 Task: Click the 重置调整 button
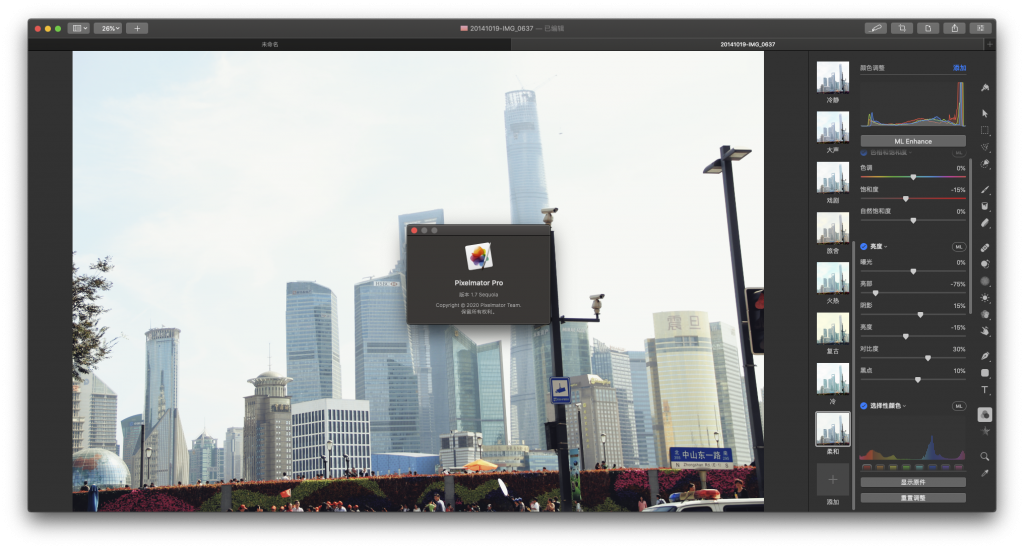tap(913, 498)
